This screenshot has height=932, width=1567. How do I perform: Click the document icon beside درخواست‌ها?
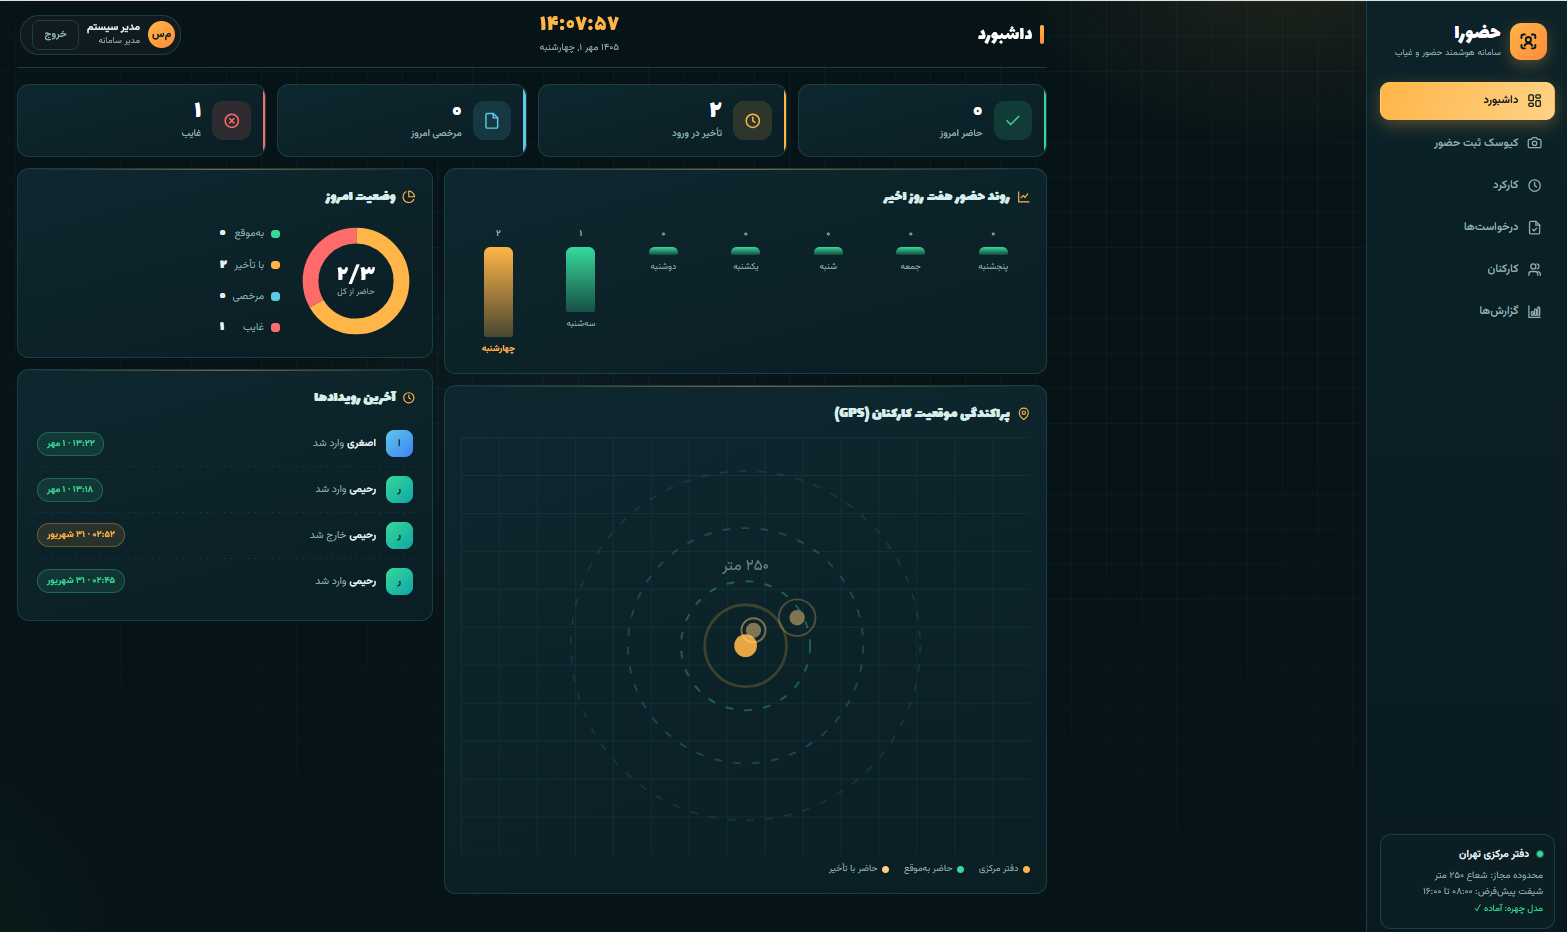click(x=1535, y=227)
